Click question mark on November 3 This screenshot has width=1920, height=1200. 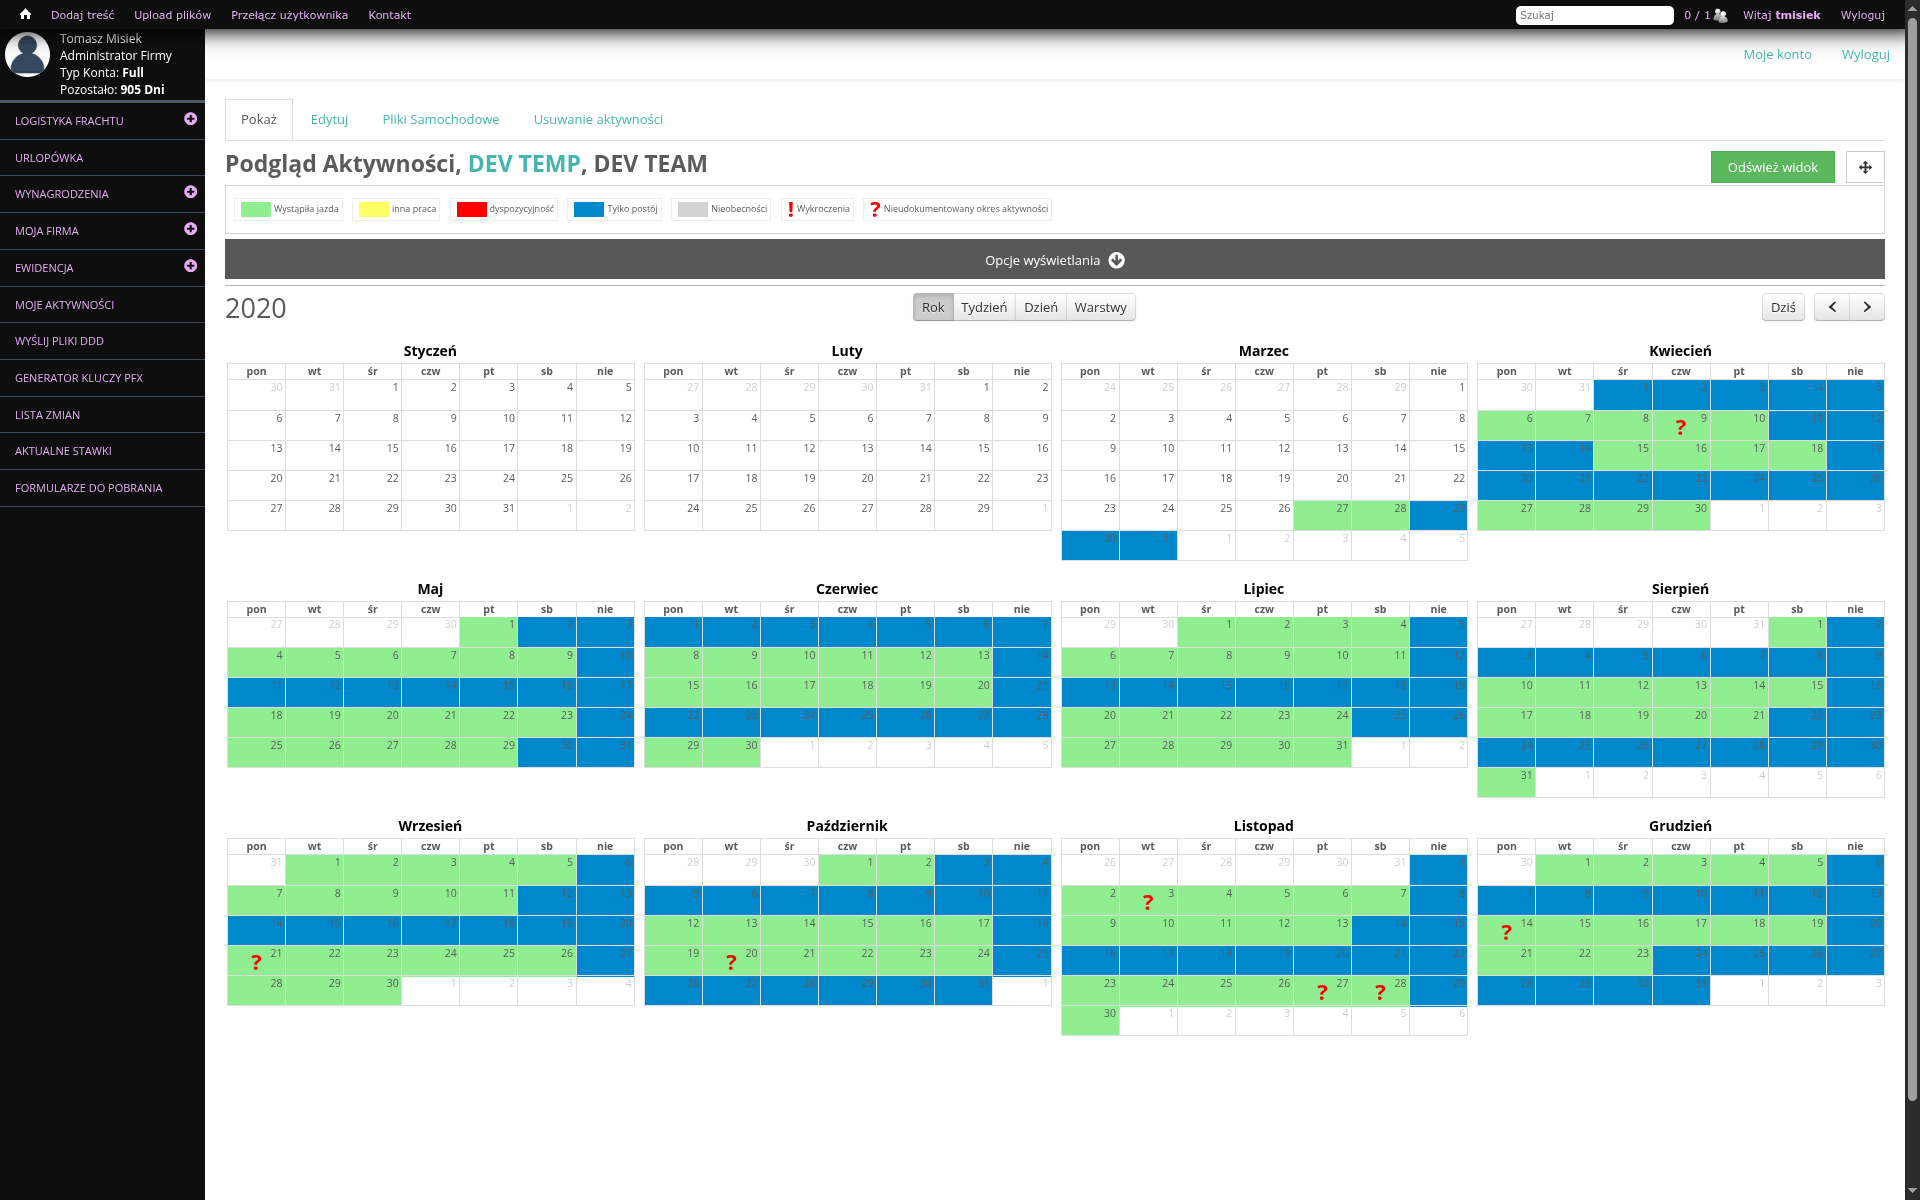point(1147,902)
